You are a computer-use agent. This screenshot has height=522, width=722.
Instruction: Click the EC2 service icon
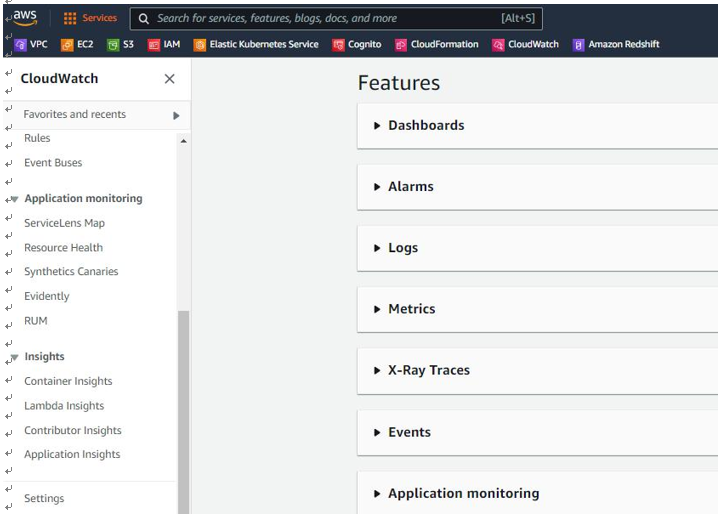[x=67, y=45]
